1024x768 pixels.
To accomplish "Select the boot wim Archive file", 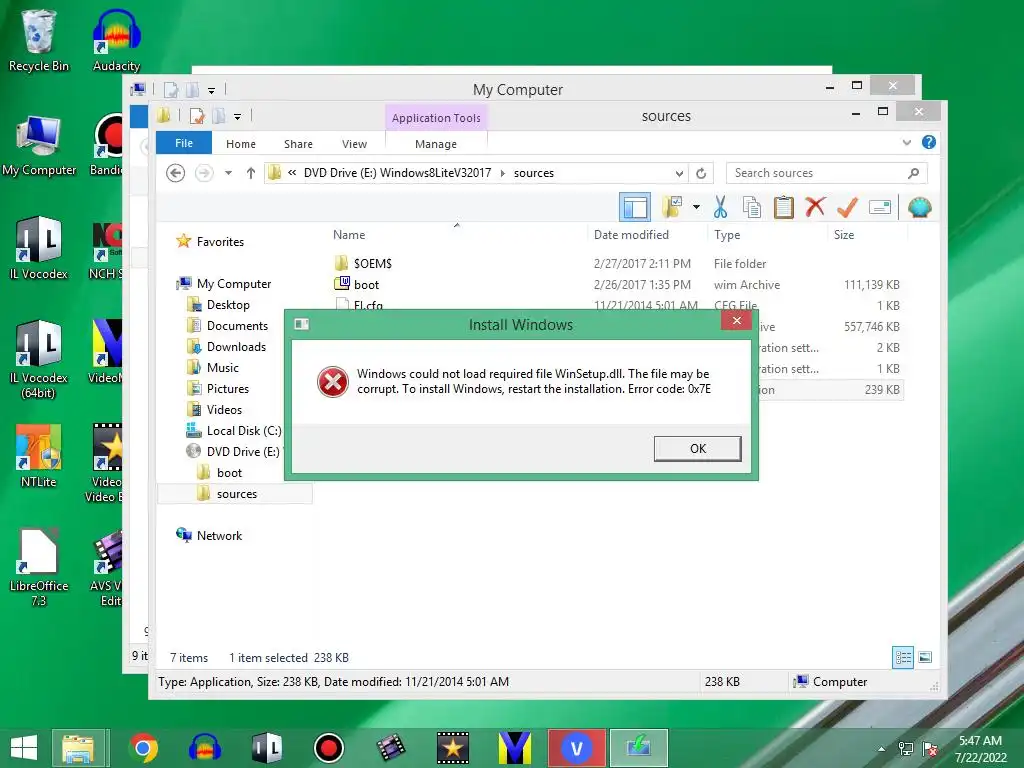I will (x=617, y=285).
